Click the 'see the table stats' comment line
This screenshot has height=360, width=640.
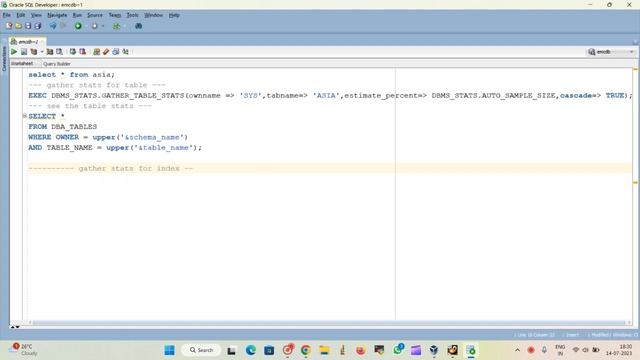90,106
